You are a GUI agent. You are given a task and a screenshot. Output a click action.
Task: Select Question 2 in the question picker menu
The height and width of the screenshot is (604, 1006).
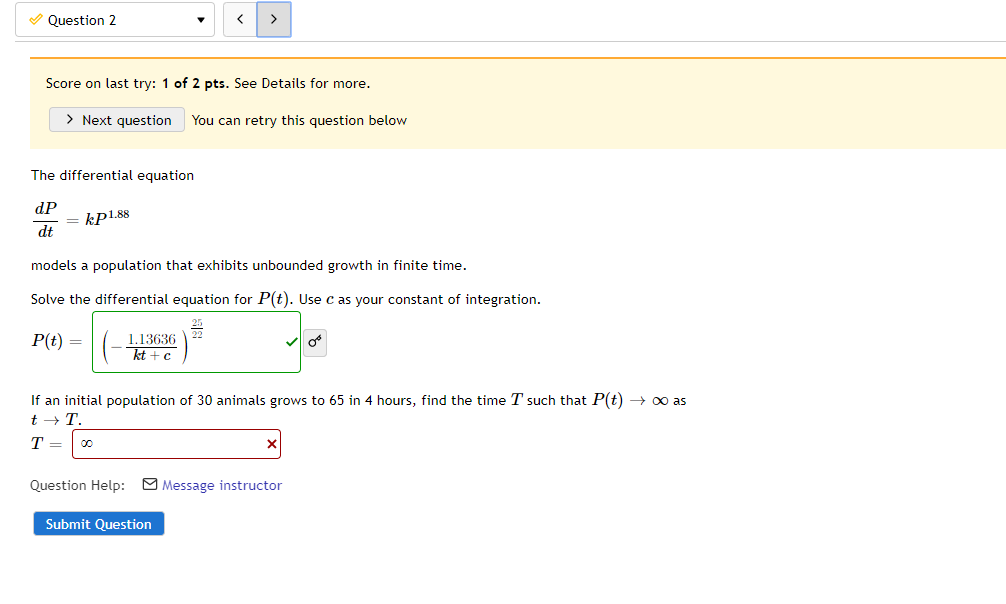point(115,19)
